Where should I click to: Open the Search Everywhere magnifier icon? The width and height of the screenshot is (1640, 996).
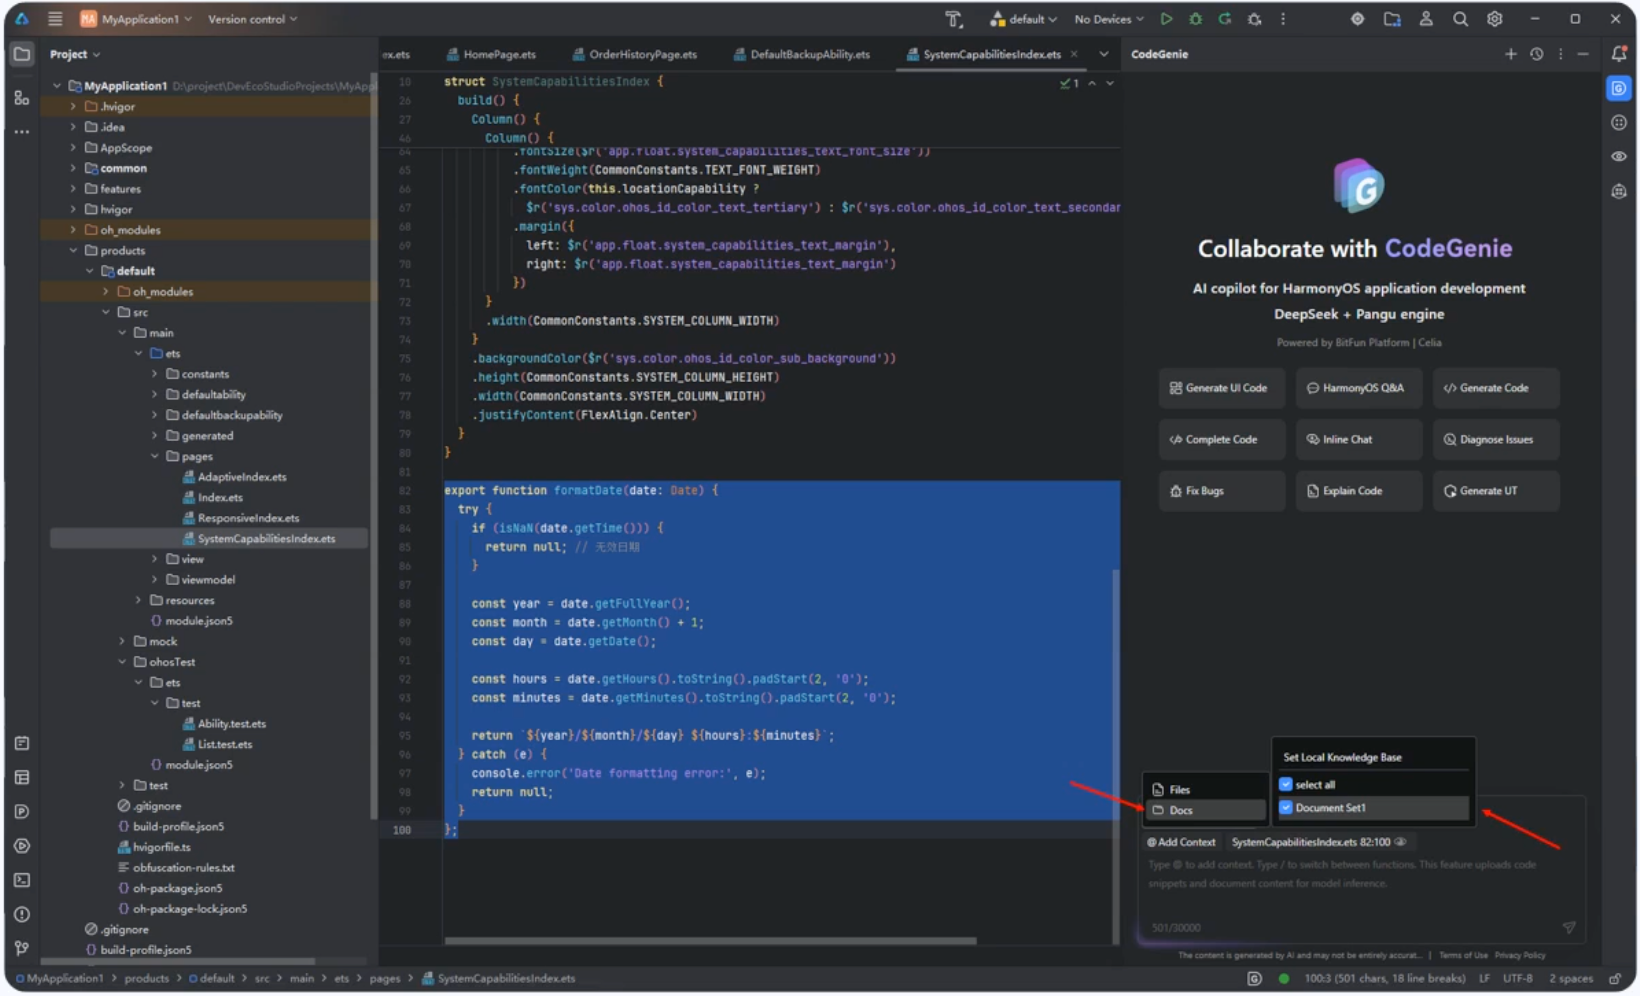point(1460,19)
